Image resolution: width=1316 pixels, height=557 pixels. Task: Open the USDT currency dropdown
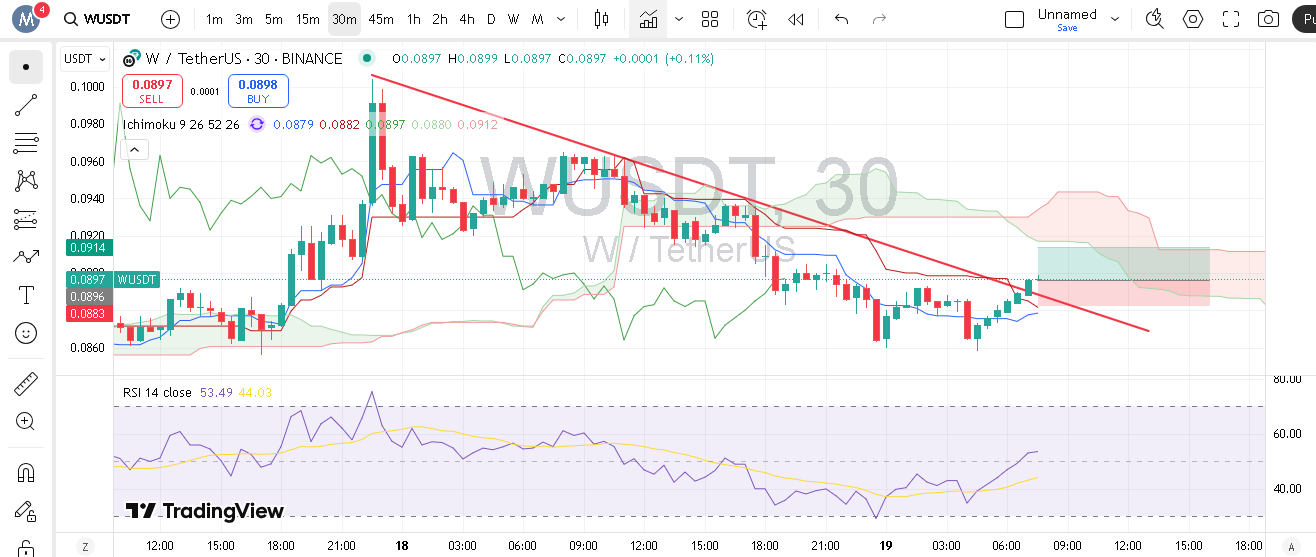click(x=85, y=59)
